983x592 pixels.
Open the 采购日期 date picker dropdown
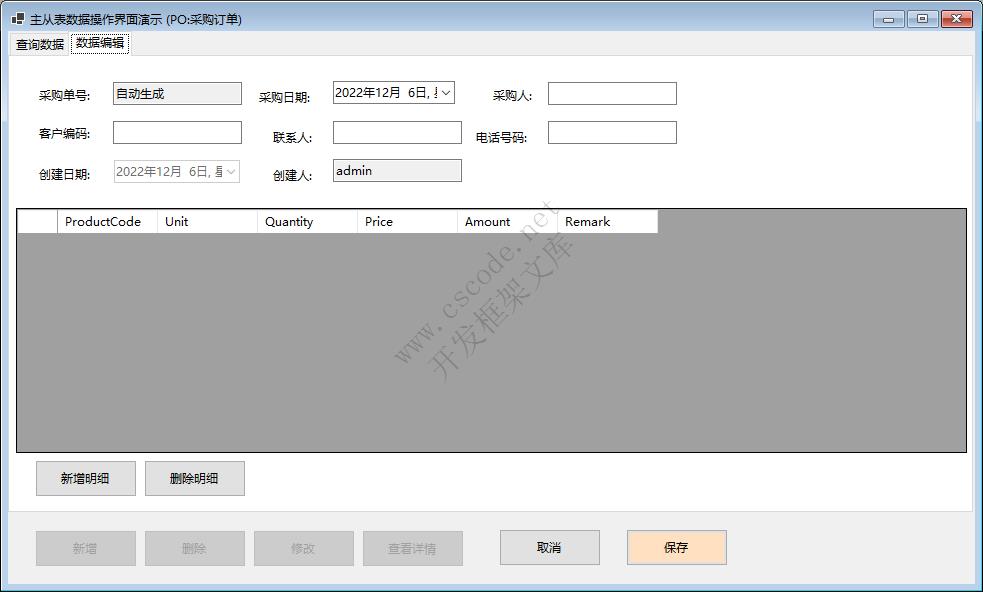coord(446,92)
